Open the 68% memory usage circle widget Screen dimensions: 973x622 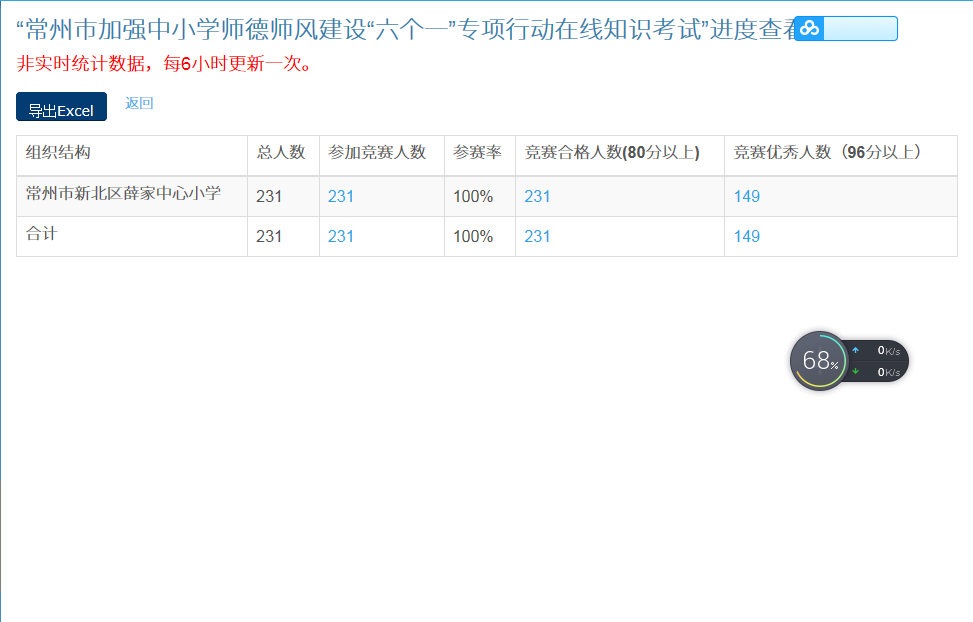819,361
